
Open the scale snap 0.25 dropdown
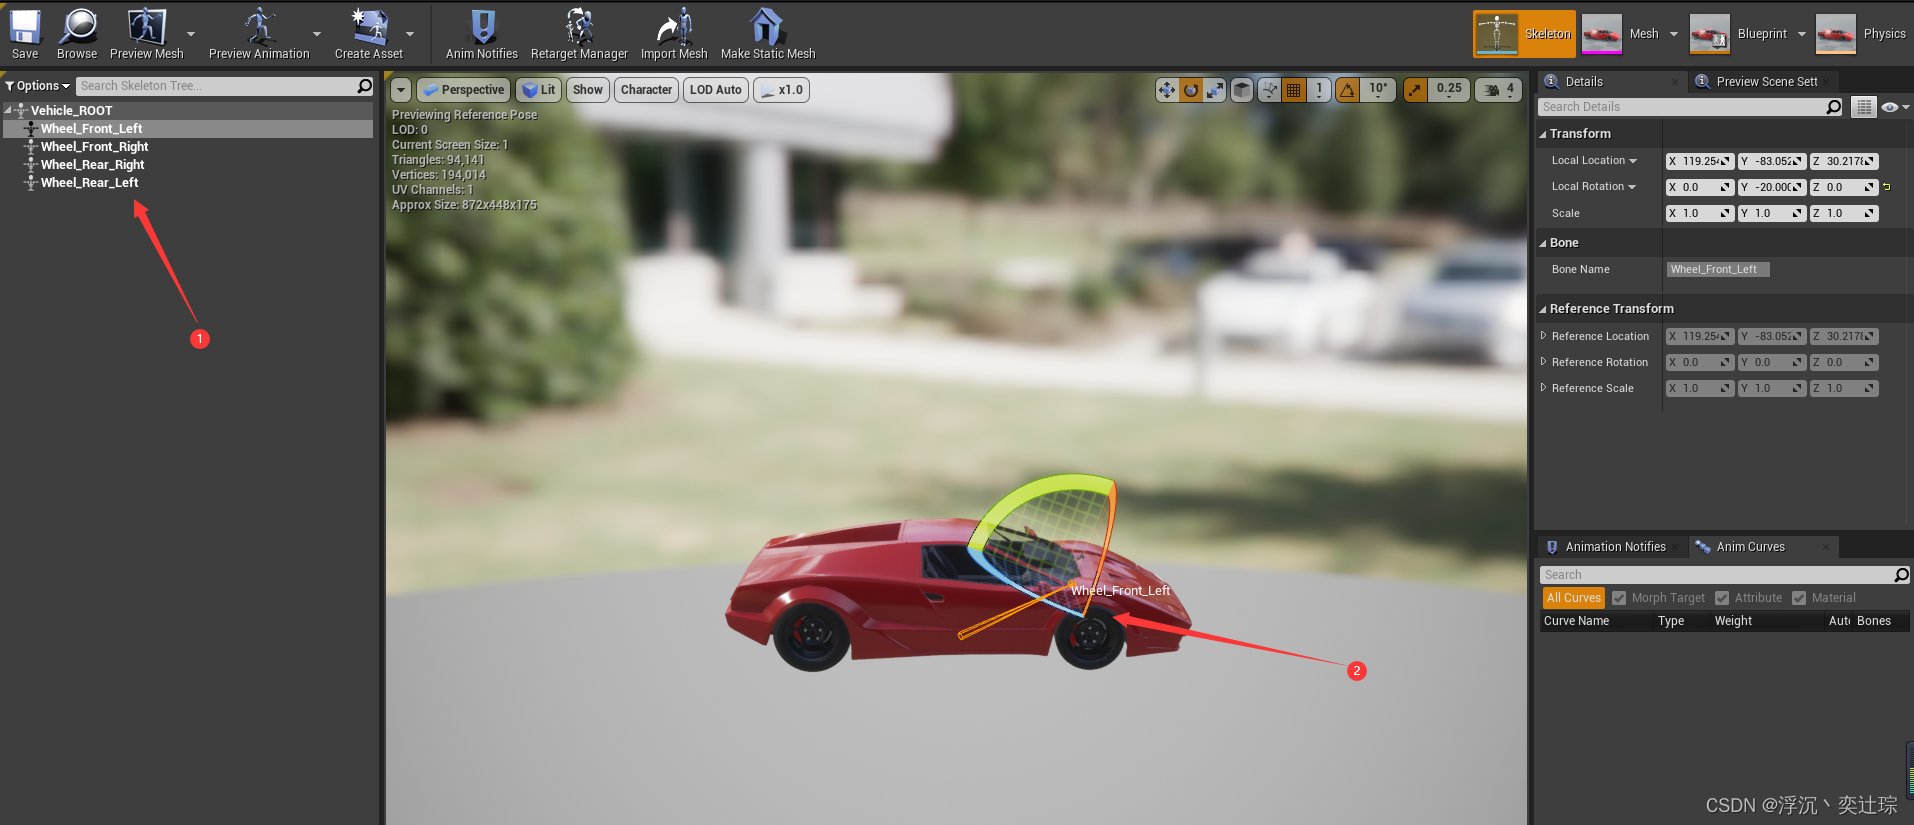(1449, 90)
